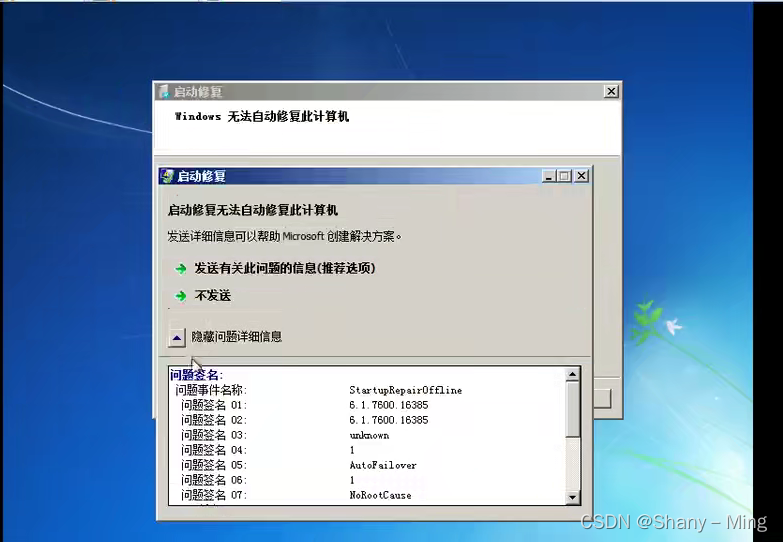Click the title bar icon of the back 启动修复 window

tap(163, 91)
